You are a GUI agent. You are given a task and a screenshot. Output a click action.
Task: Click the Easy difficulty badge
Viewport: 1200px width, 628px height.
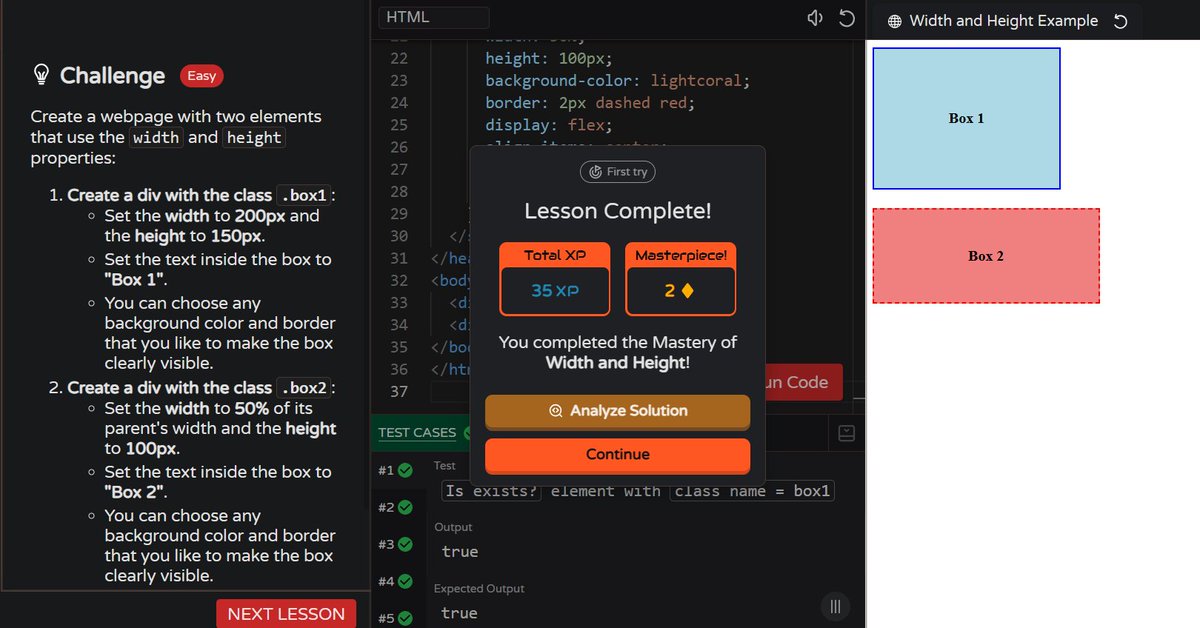coord(203,75)
